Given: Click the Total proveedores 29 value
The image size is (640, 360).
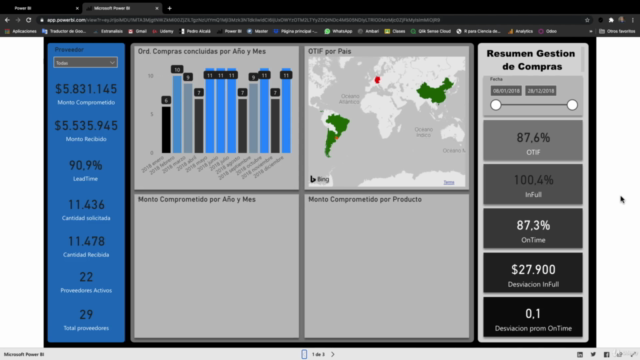Looking at the screenshot, I should pyautogui.click(x=86, y=314).
